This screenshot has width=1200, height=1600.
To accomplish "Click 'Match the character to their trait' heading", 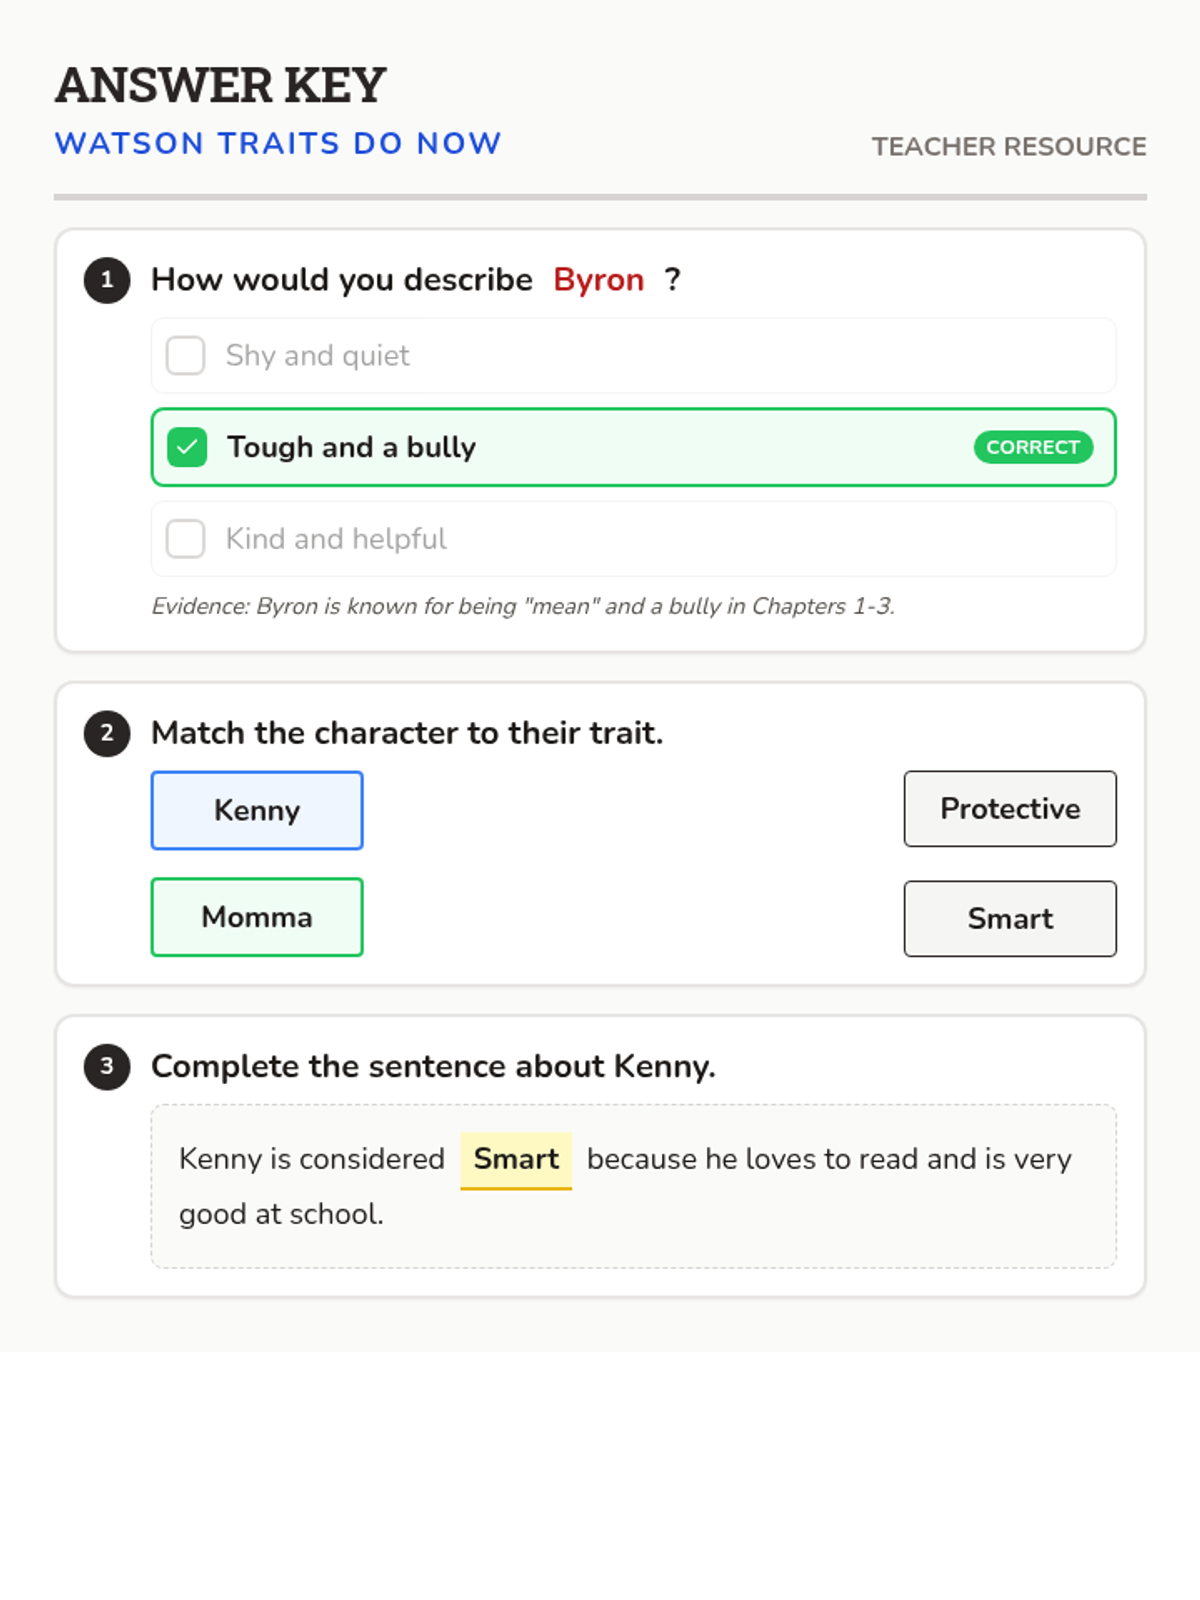I will (x=407, y=733).
